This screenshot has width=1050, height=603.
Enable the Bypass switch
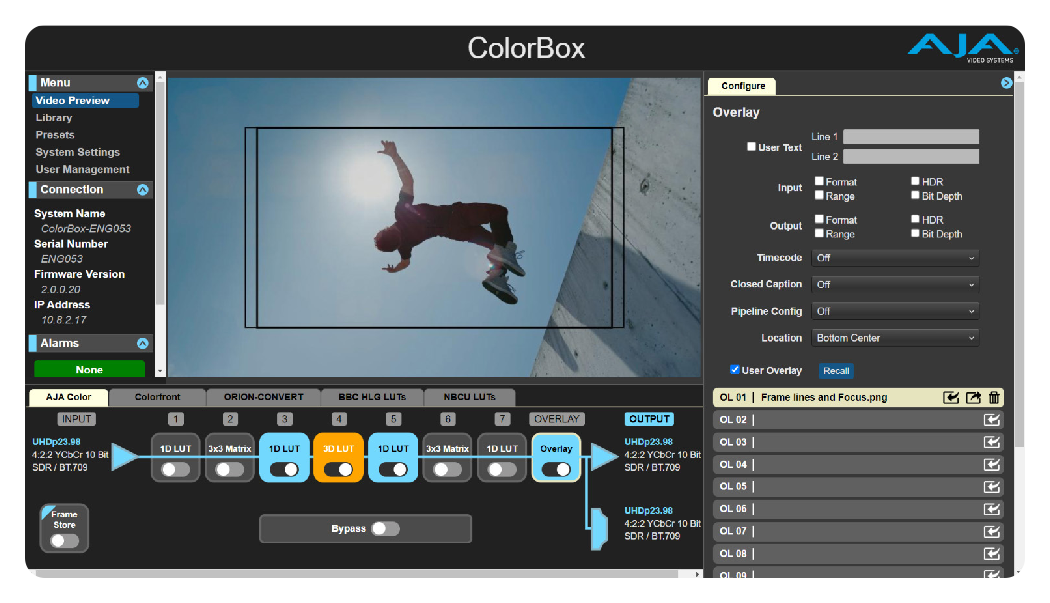tap(386, 529)
